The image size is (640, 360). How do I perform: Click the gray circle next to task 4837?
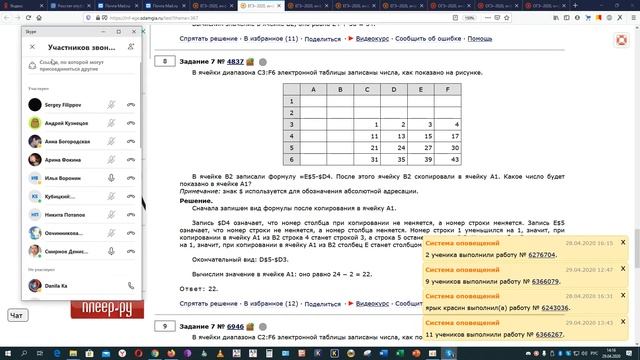click(x=263, y=62)
